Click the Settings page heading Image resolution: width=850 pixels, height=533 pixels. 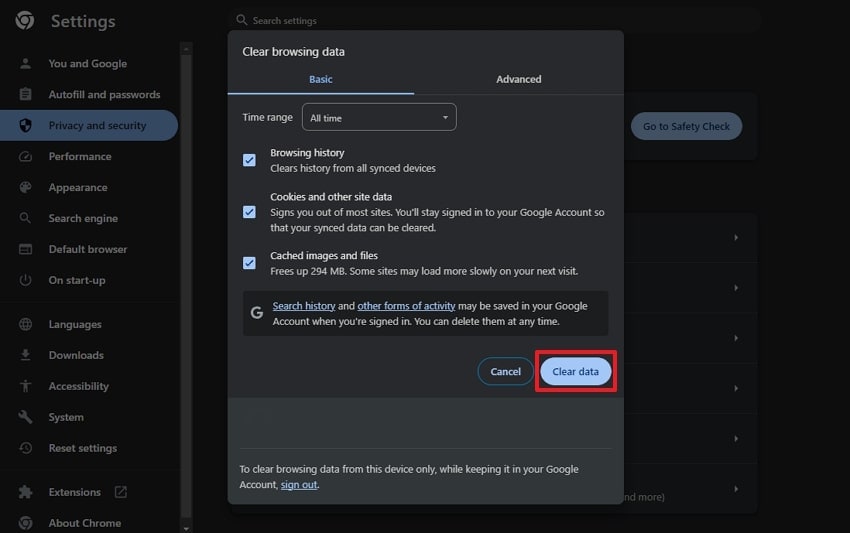click(x=83, y=21)
